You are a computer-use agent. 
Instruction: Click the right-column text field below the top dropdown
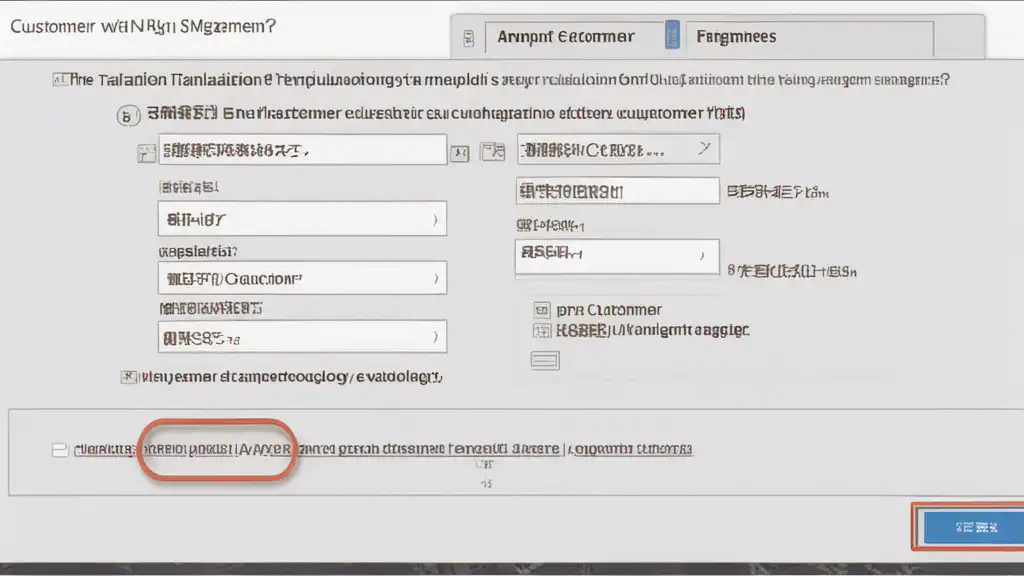618,191
